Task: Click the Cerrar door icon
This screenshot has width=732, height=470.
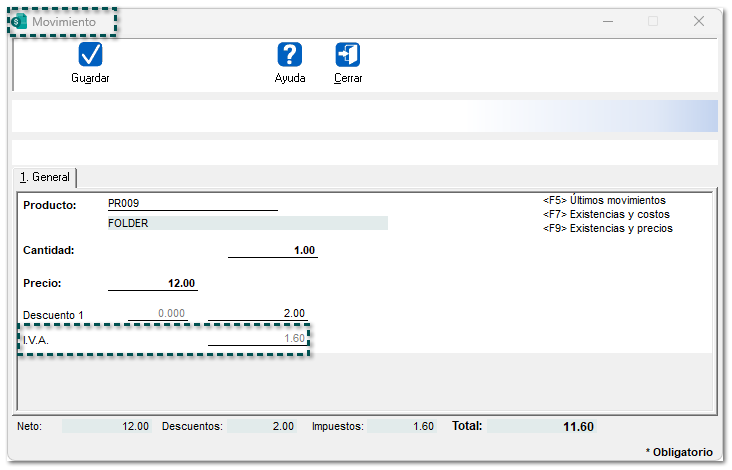Action: pos(348,55)
